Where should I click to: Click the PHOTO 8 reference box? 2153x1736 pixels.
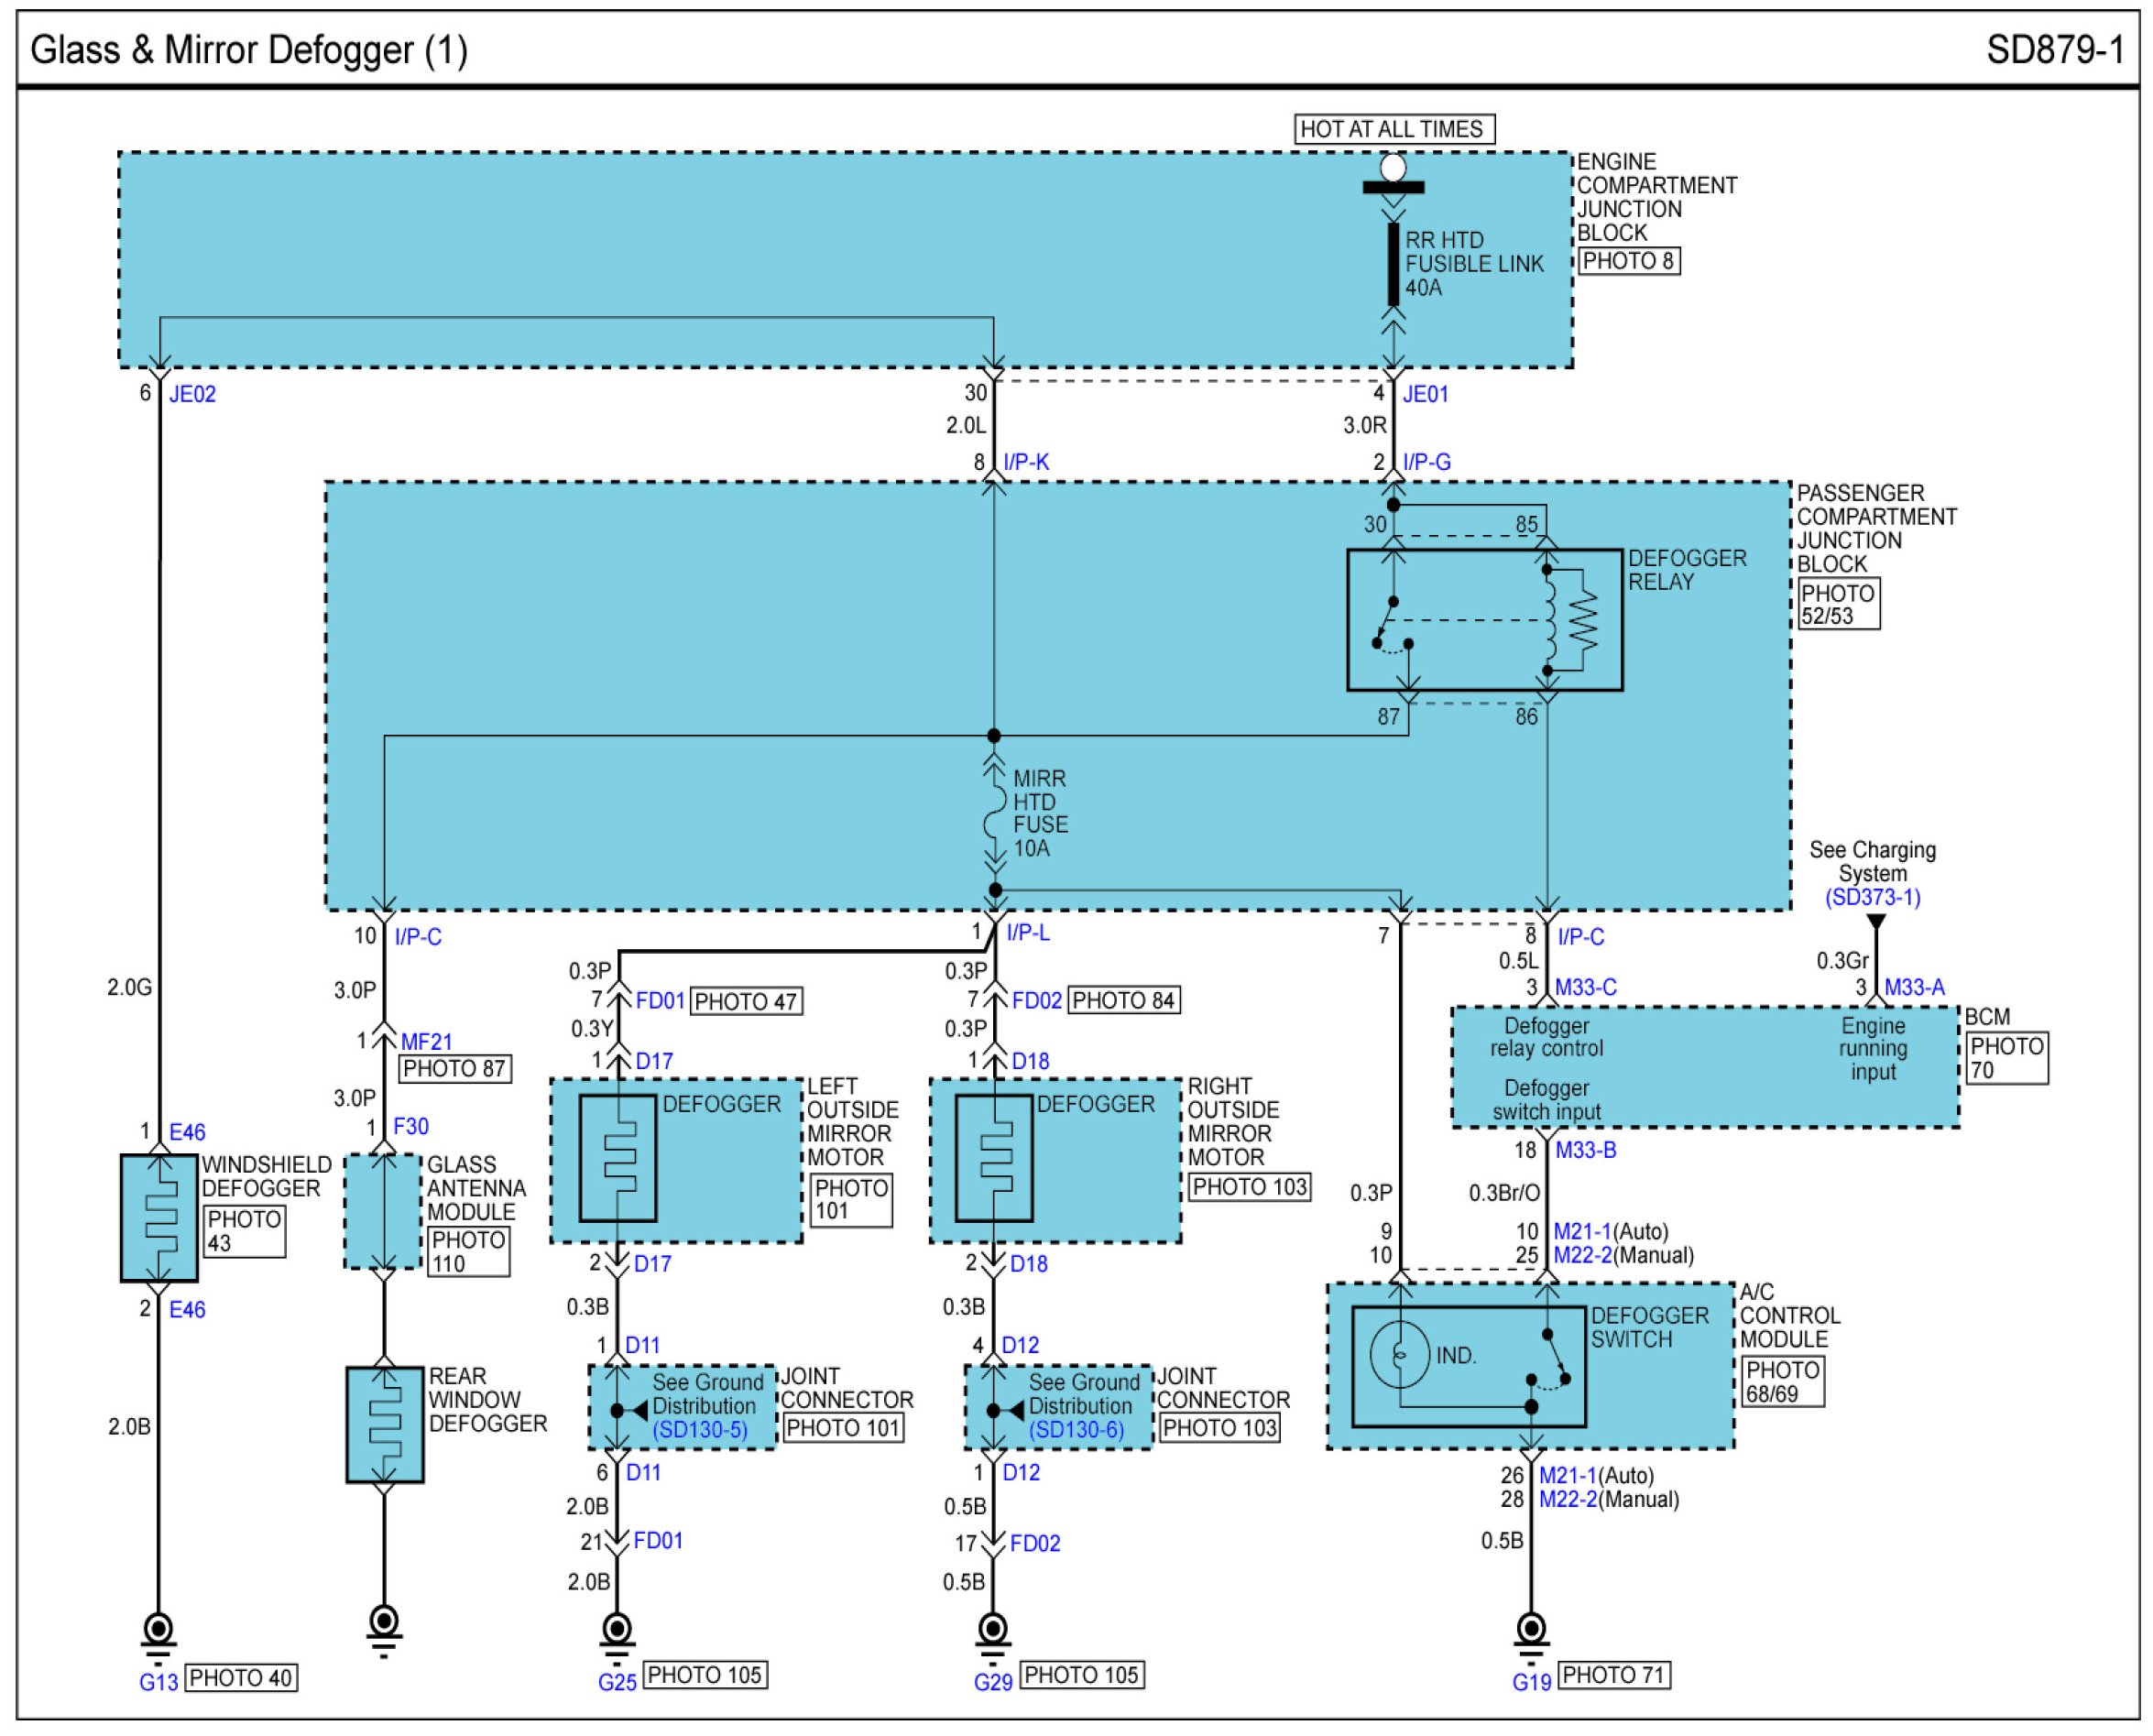[x=1628, y=261]
